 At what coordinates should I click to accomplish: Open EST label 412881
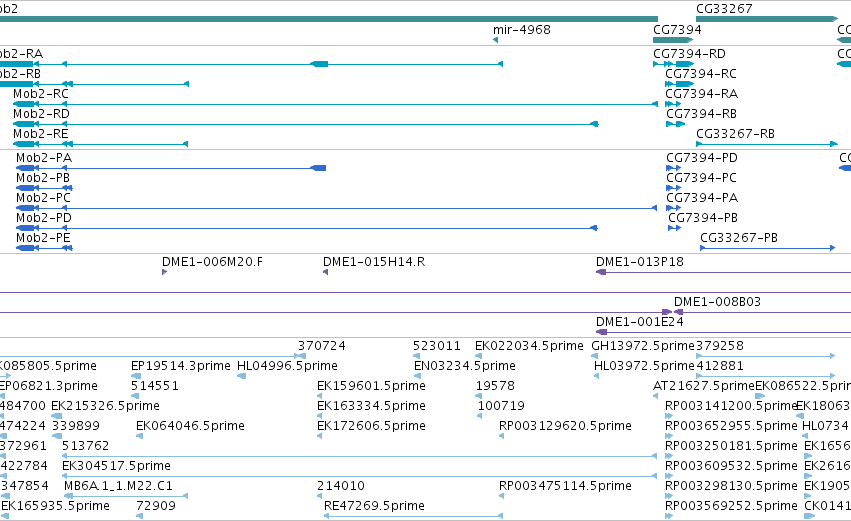[720, 366]
